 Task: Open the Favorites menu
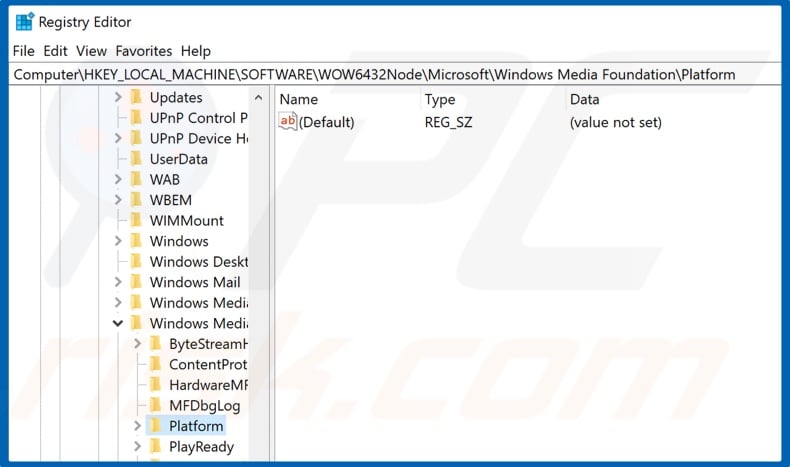click(143, 50)
